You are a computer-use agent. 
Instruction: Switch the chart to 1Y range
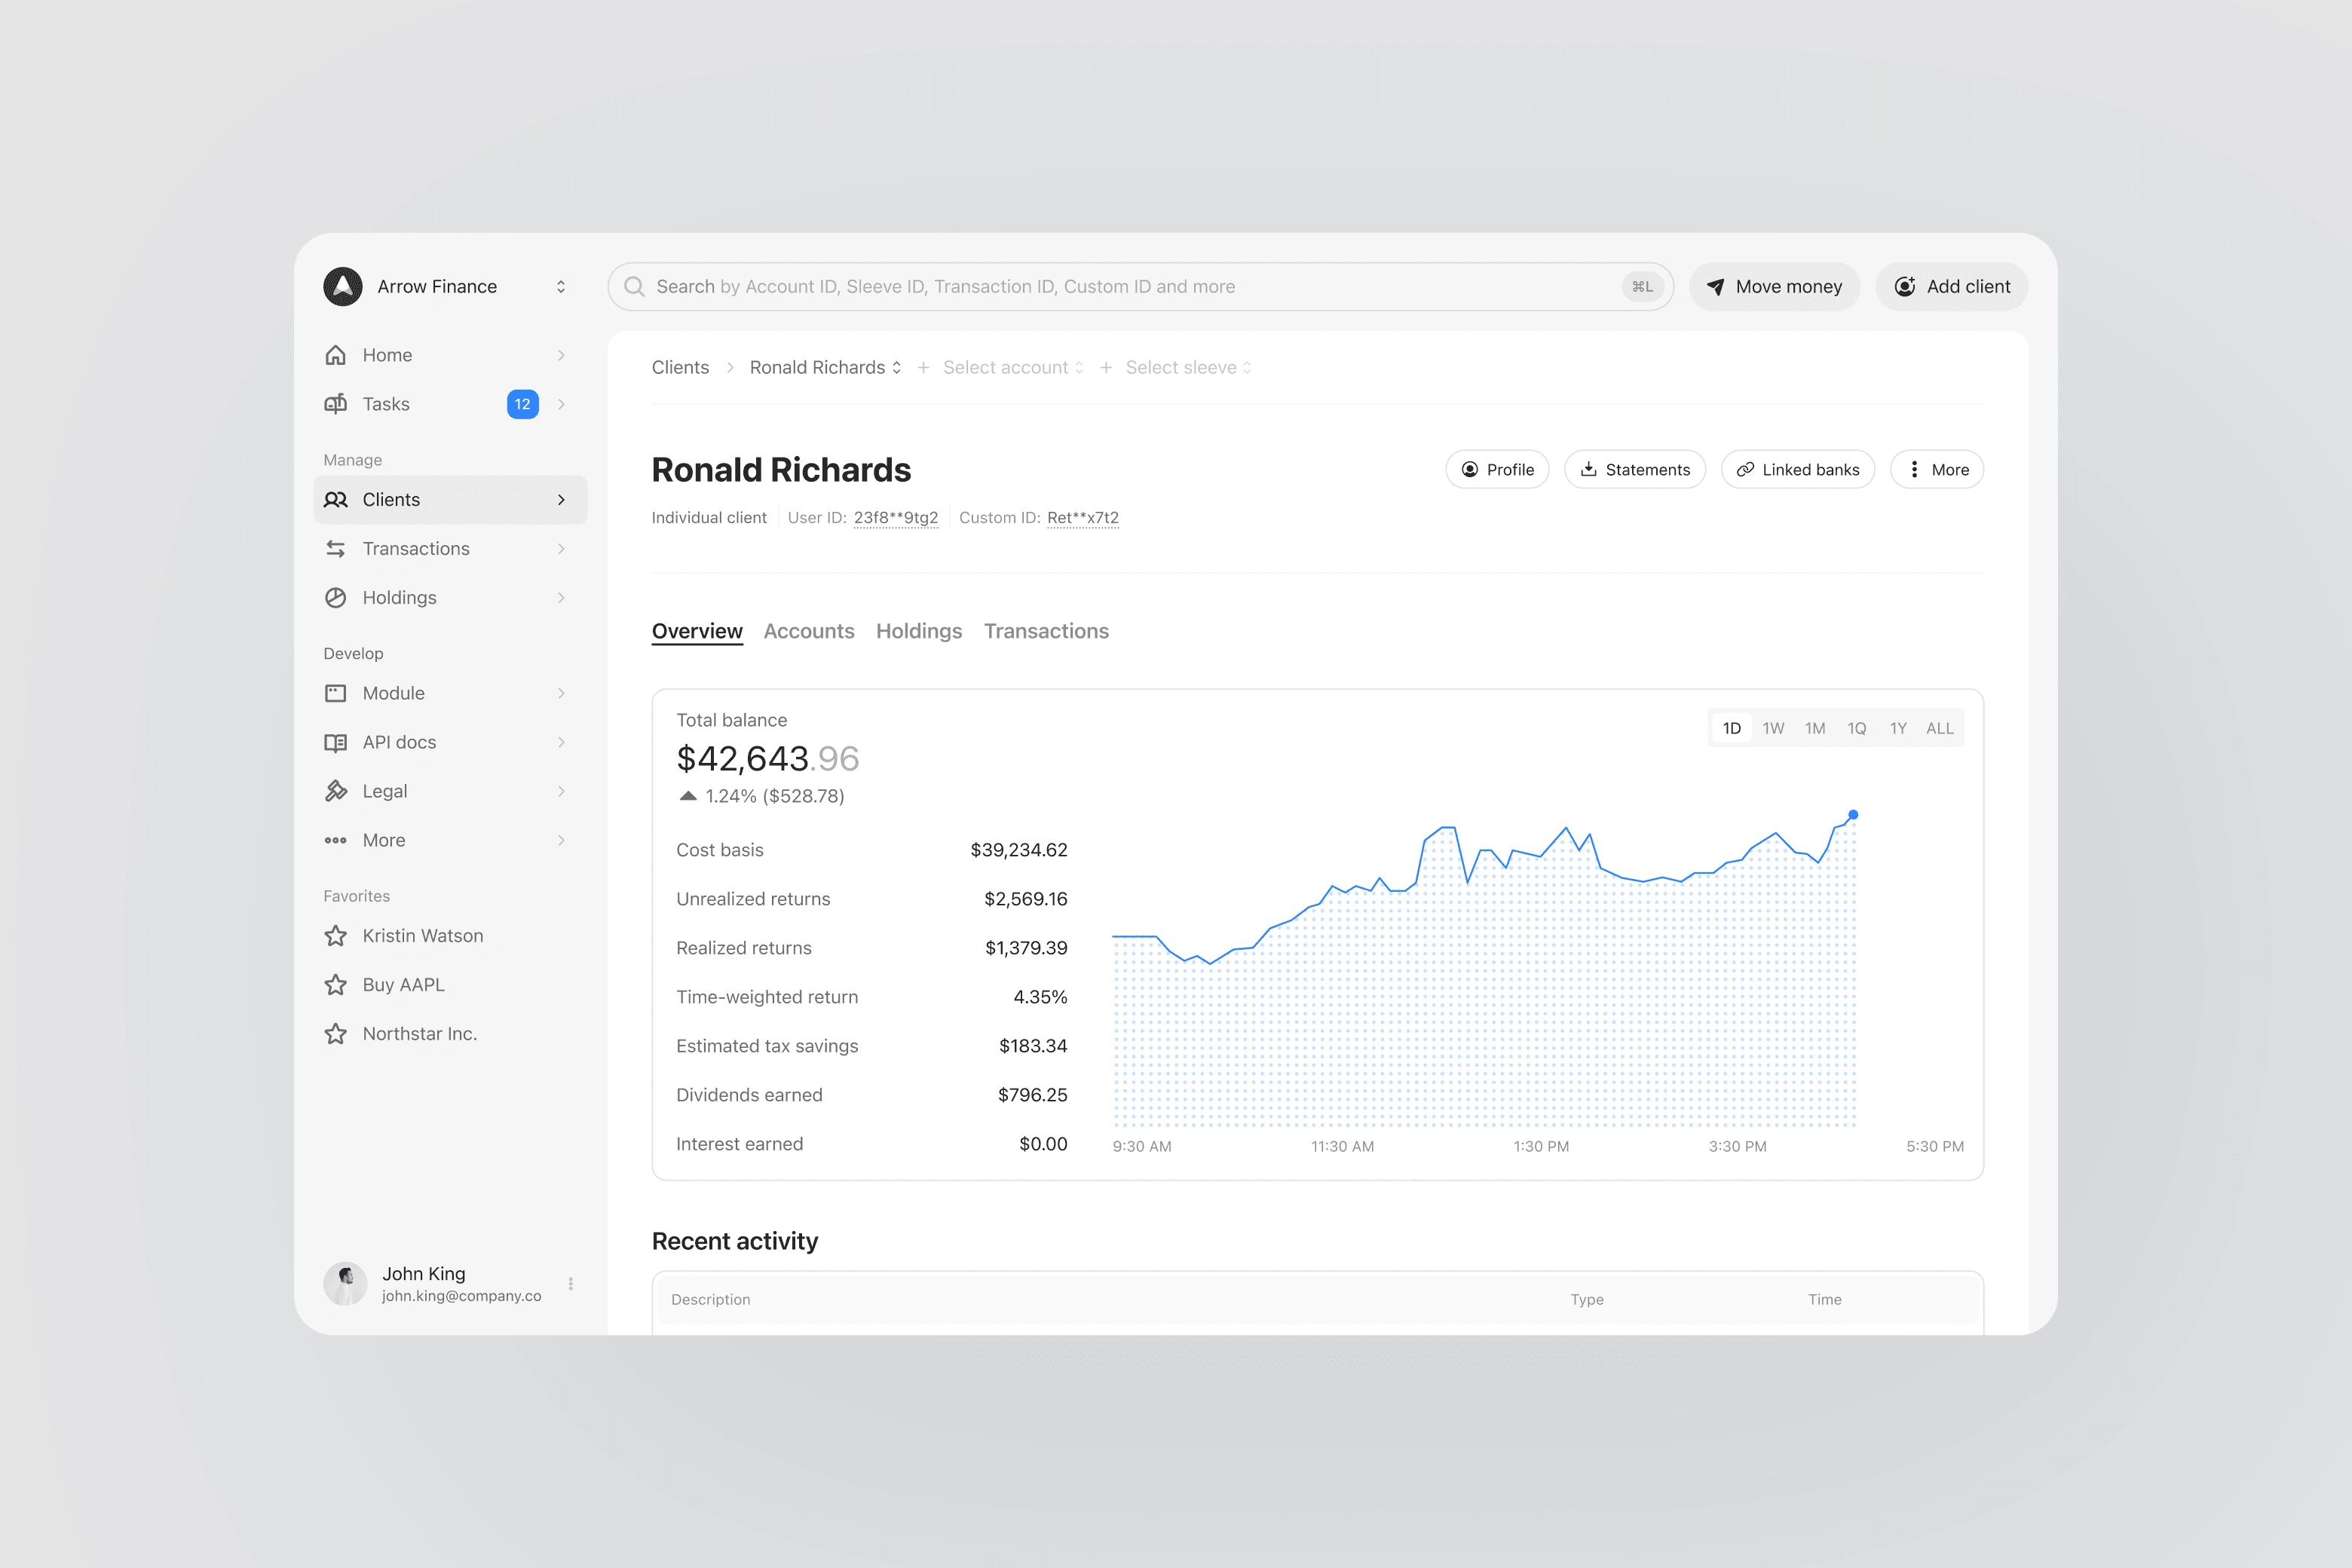click(x=1898, y=728)
